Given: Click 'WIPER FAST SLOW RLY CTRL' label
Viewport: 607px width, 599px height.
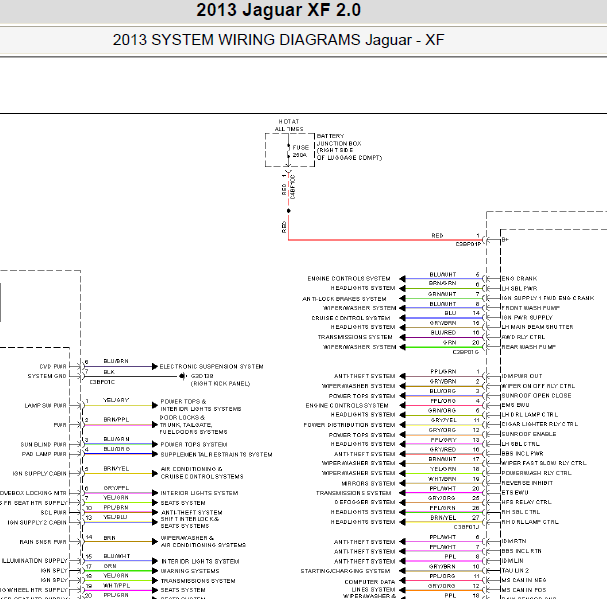Looking at the screenshot, I should (x=544, y=463).
